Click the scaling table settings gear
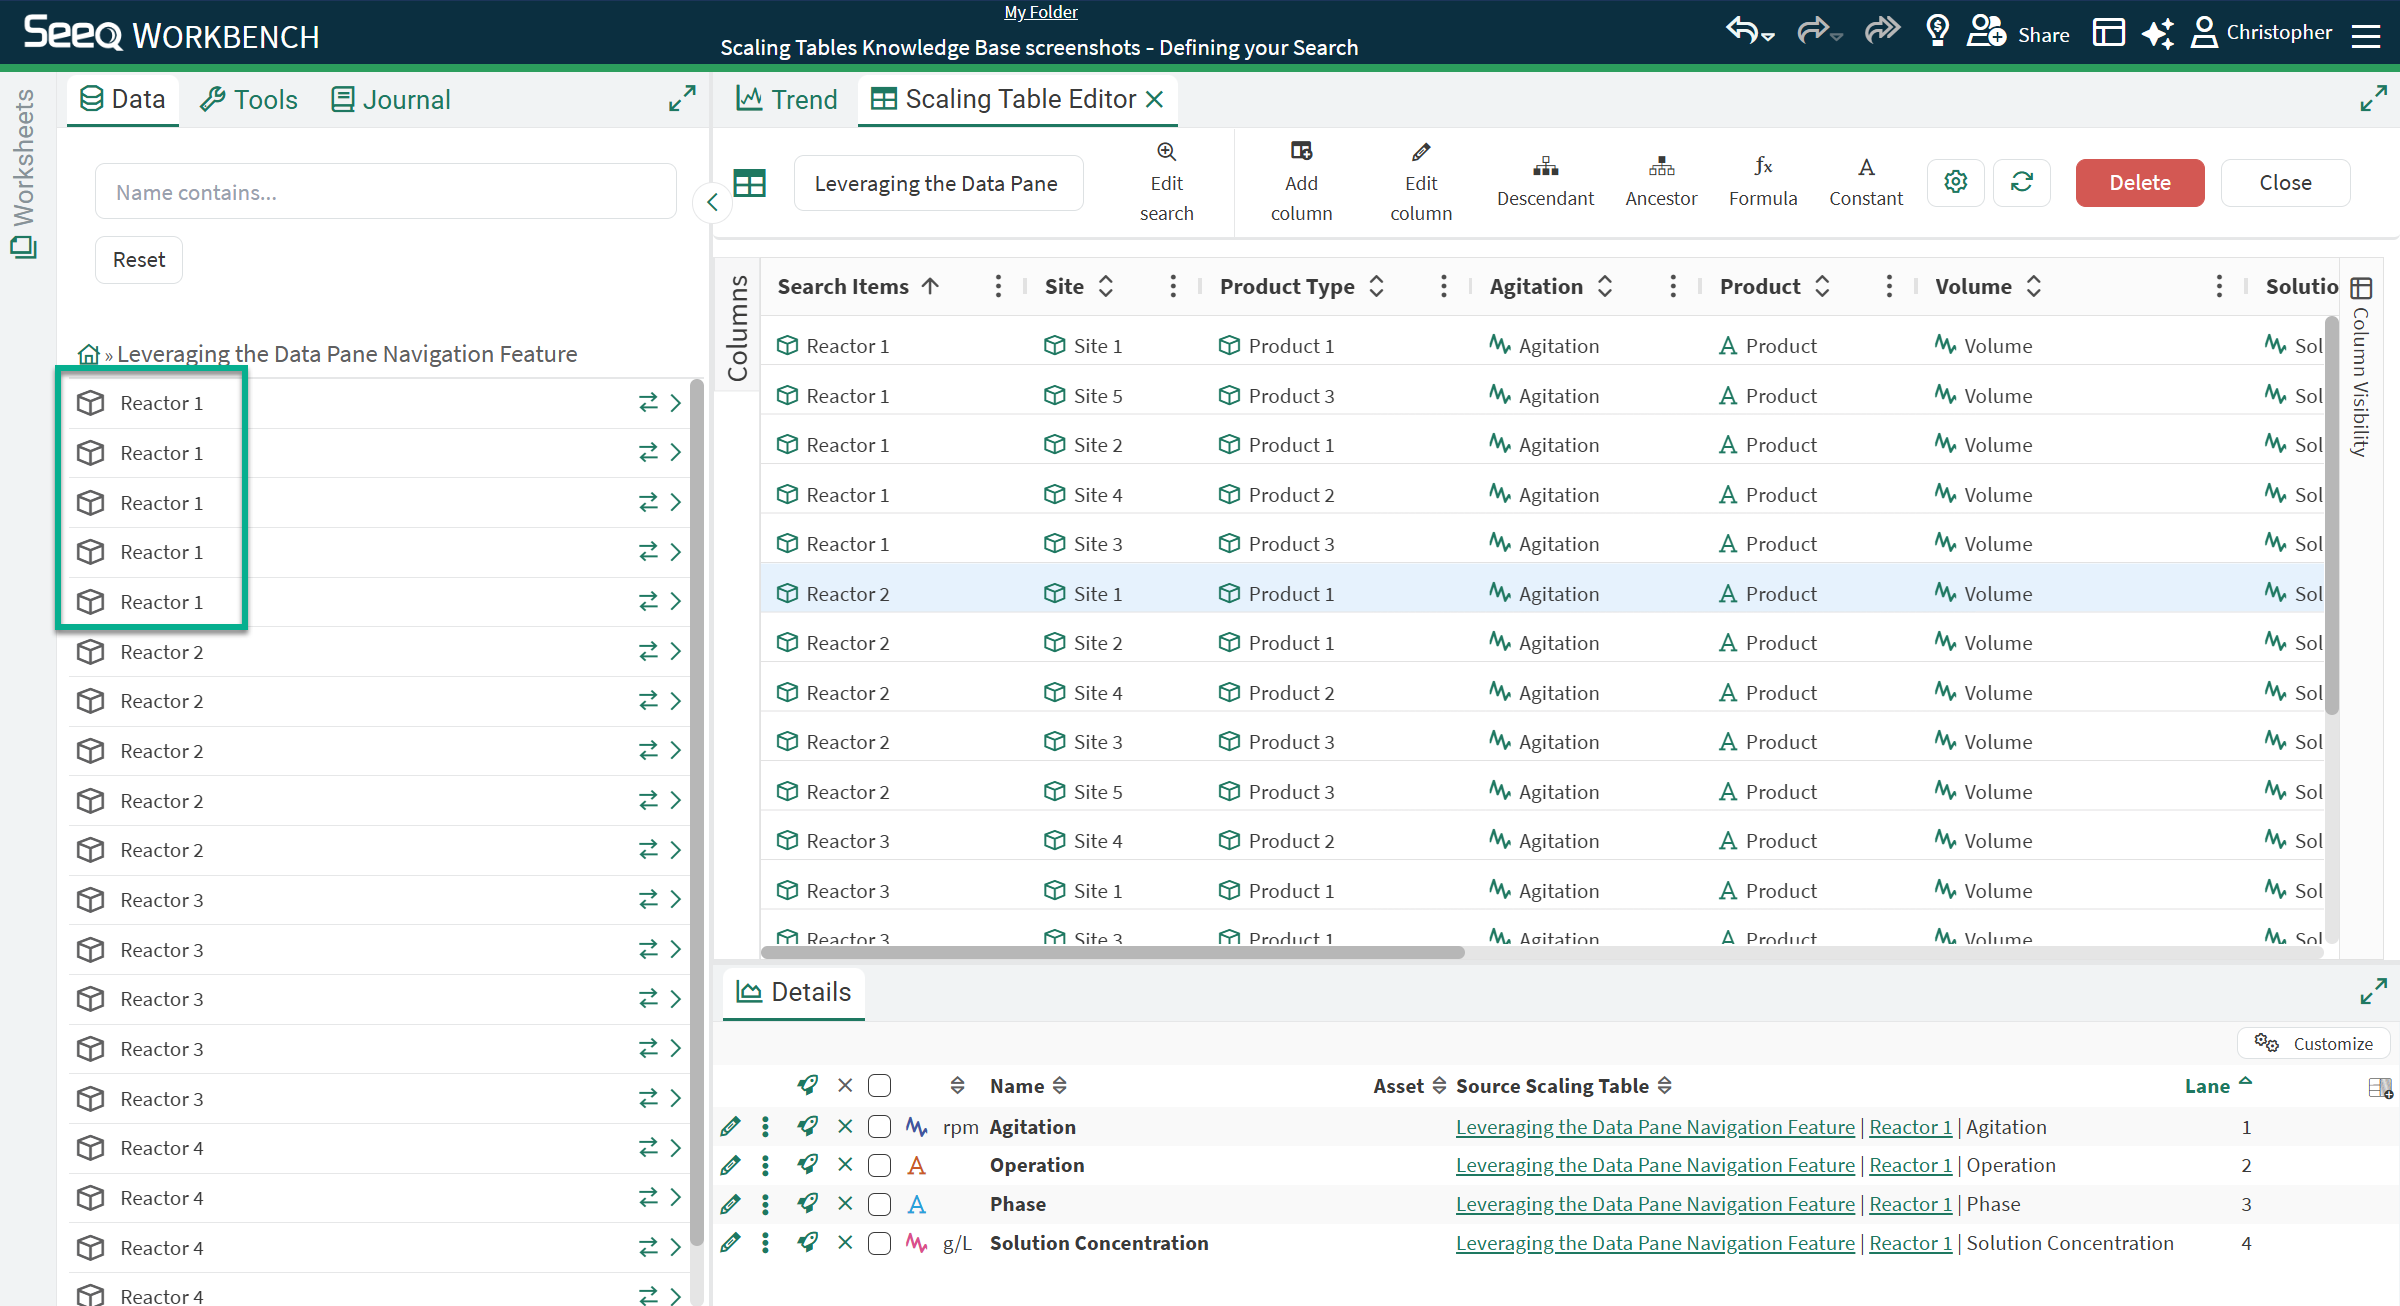 point(1956,182)
